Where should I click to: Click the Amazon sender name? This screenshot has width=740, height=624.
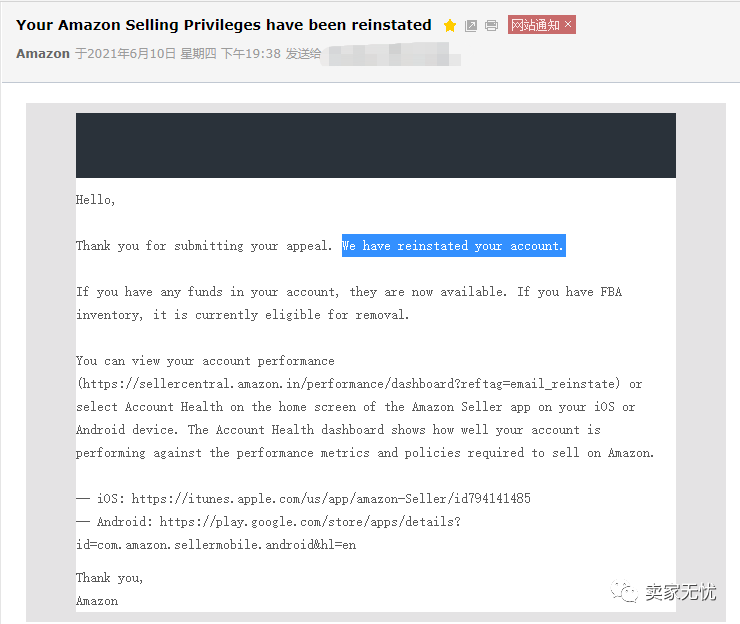(x=43, y=54)
